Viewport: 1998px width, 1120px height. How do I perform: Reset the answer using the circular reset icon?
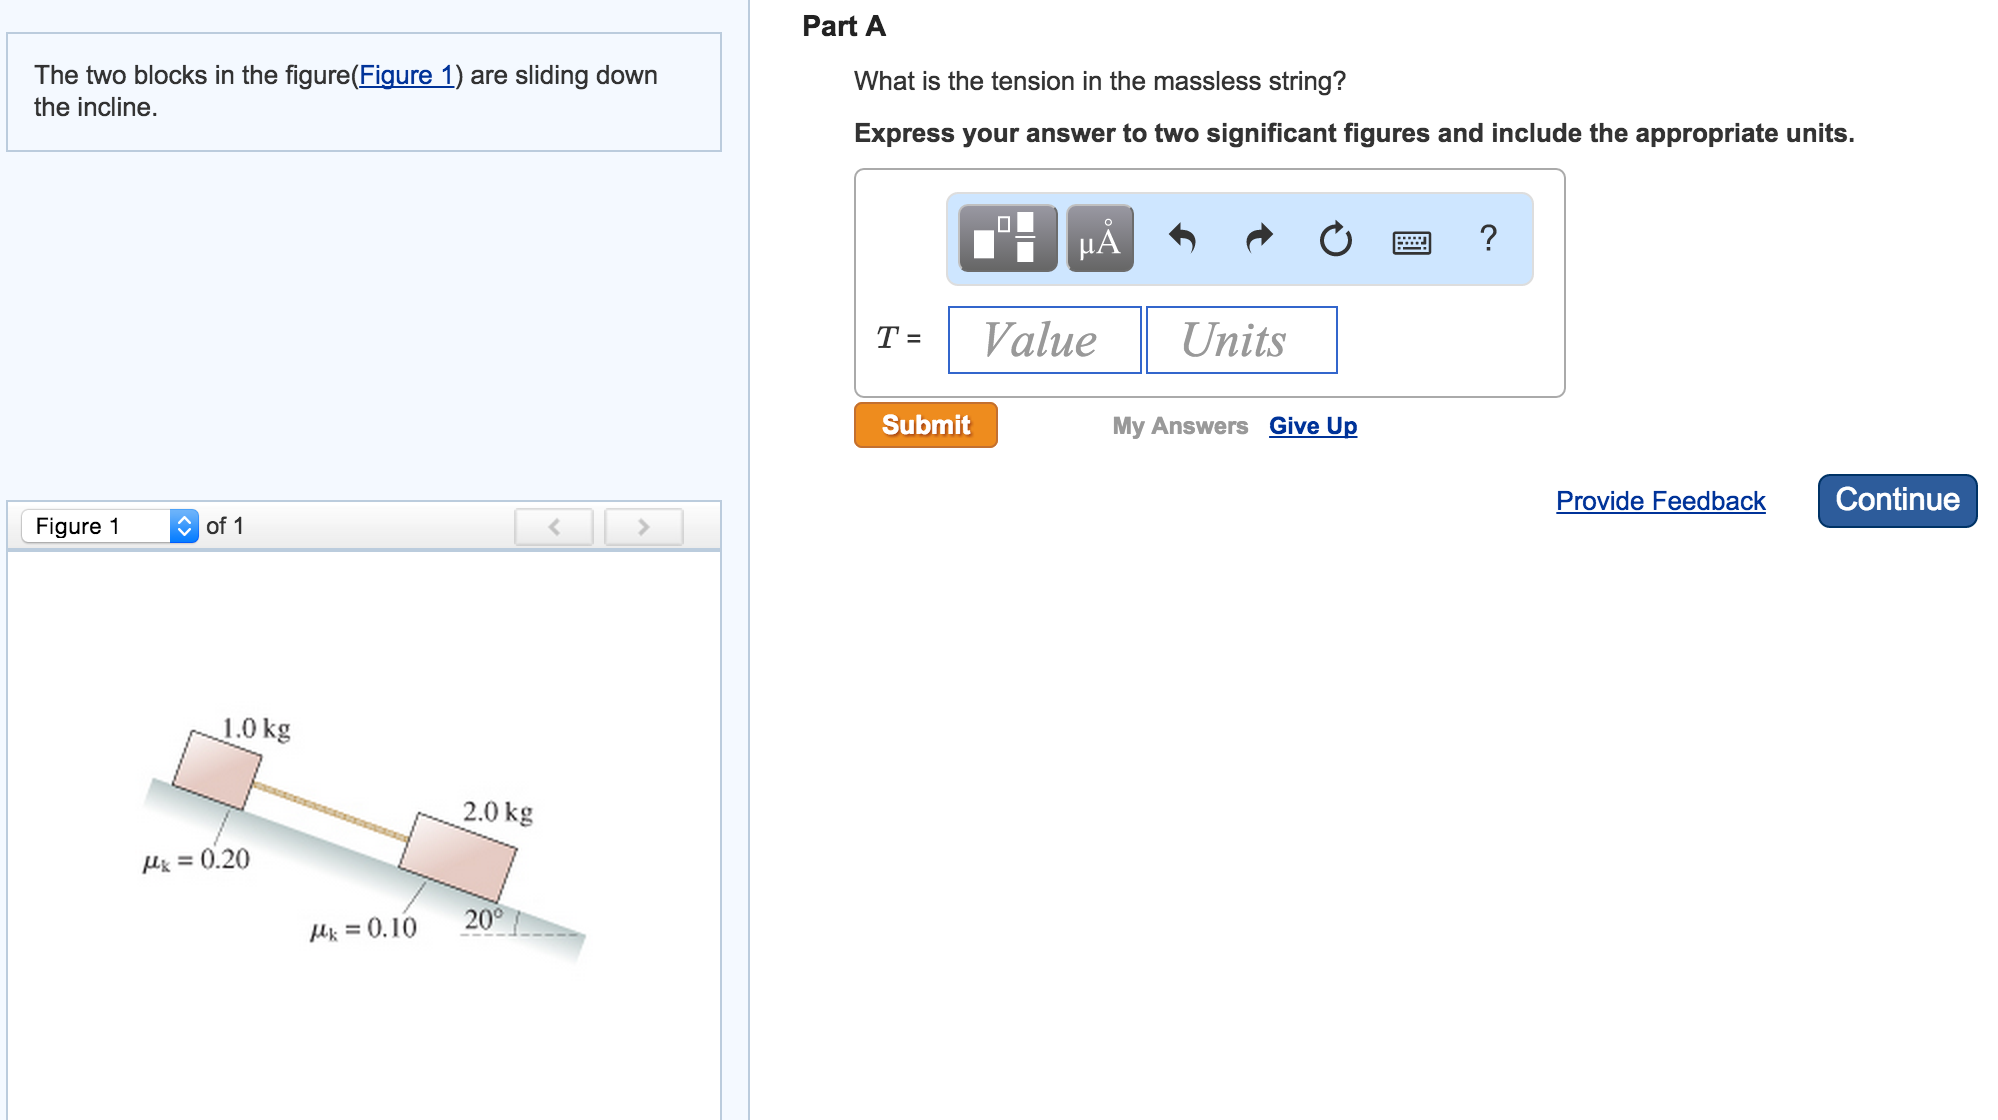coord(1335,238)
